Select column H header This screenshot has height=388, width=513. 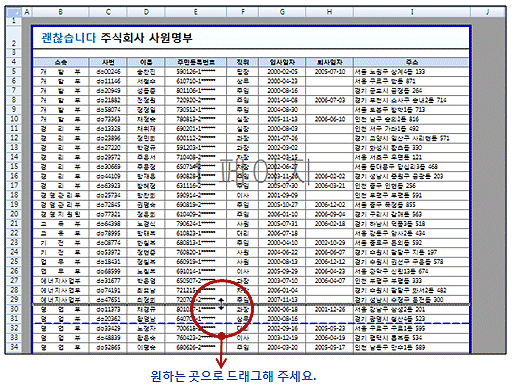click(329, 12)
